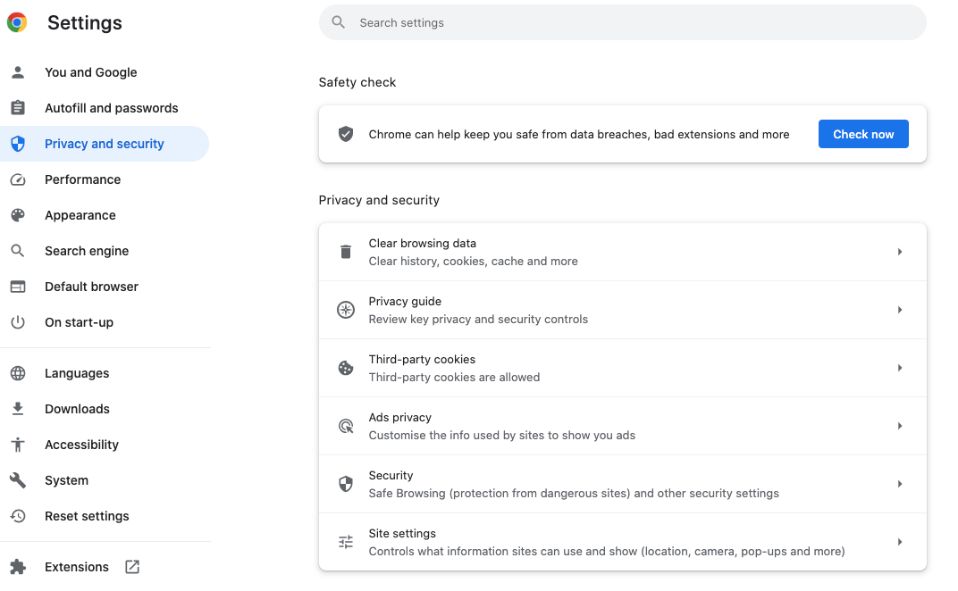The image size is (958, 591).
Task: Click the wrench icon for System
Action: click(x=18, y=480)
